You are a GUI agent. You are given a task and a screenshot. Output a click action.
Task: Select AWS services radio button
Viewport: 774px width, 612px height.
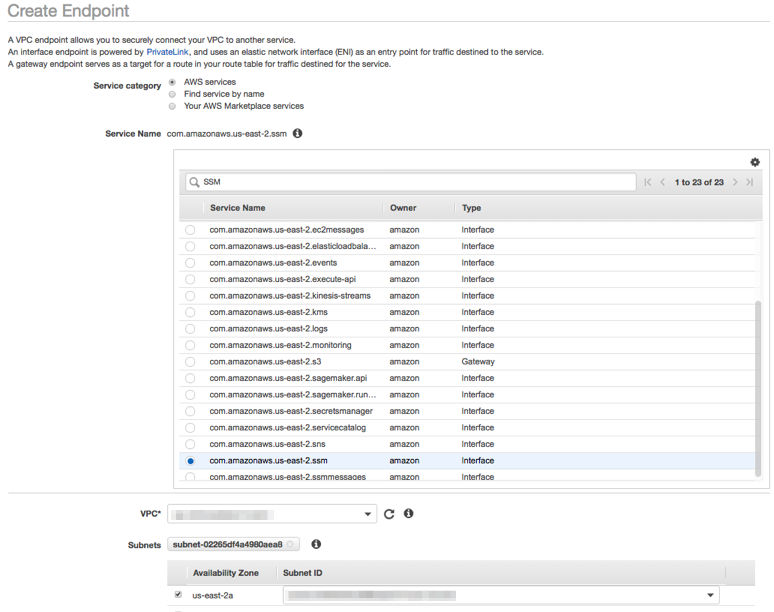(x=172, y=82)
